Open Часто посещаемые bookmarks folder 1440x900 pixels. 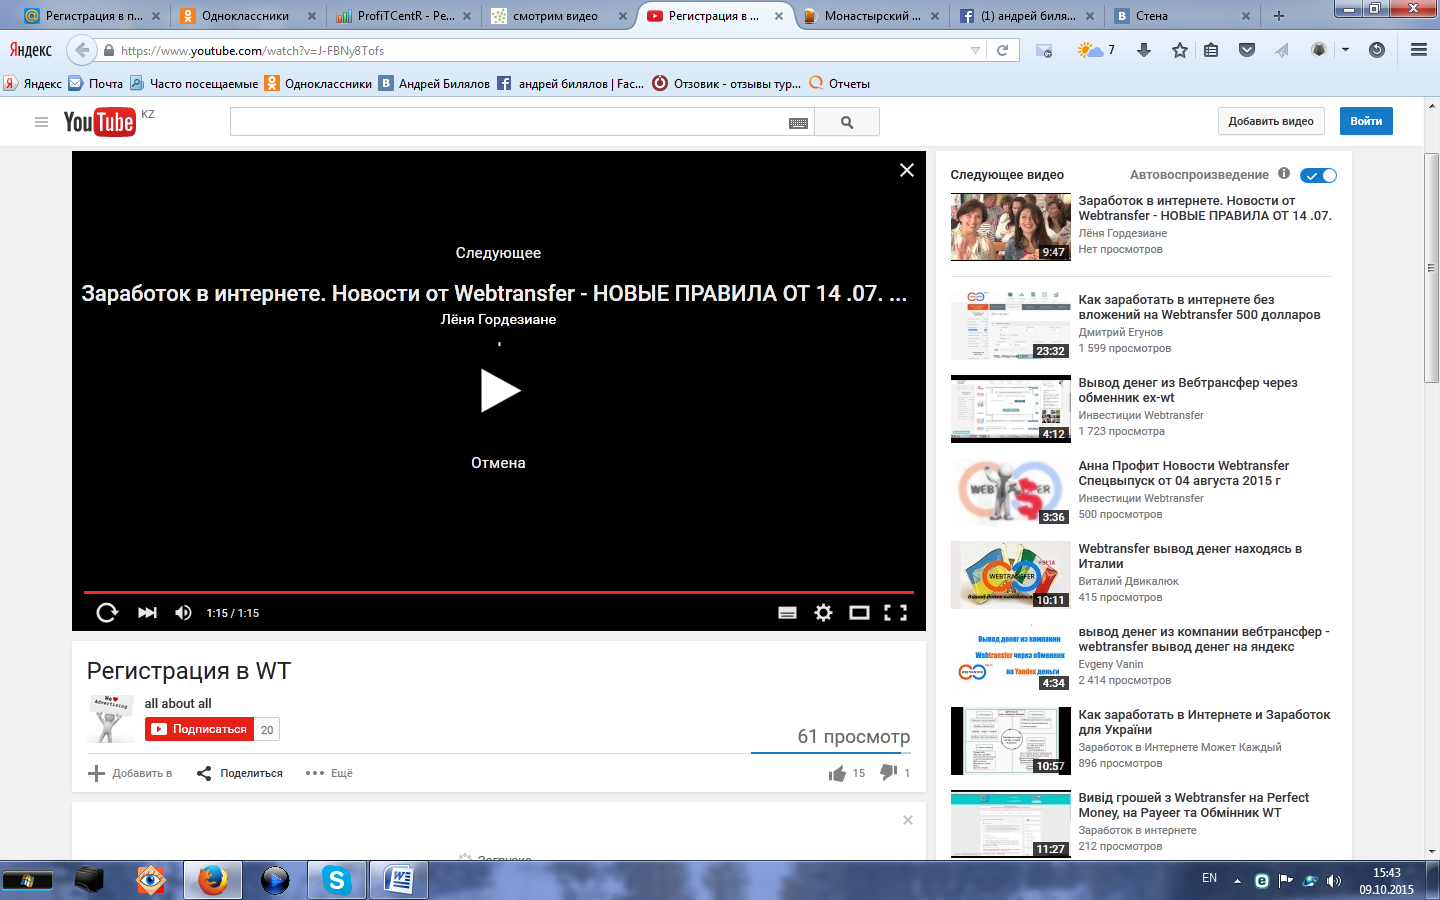194,84
